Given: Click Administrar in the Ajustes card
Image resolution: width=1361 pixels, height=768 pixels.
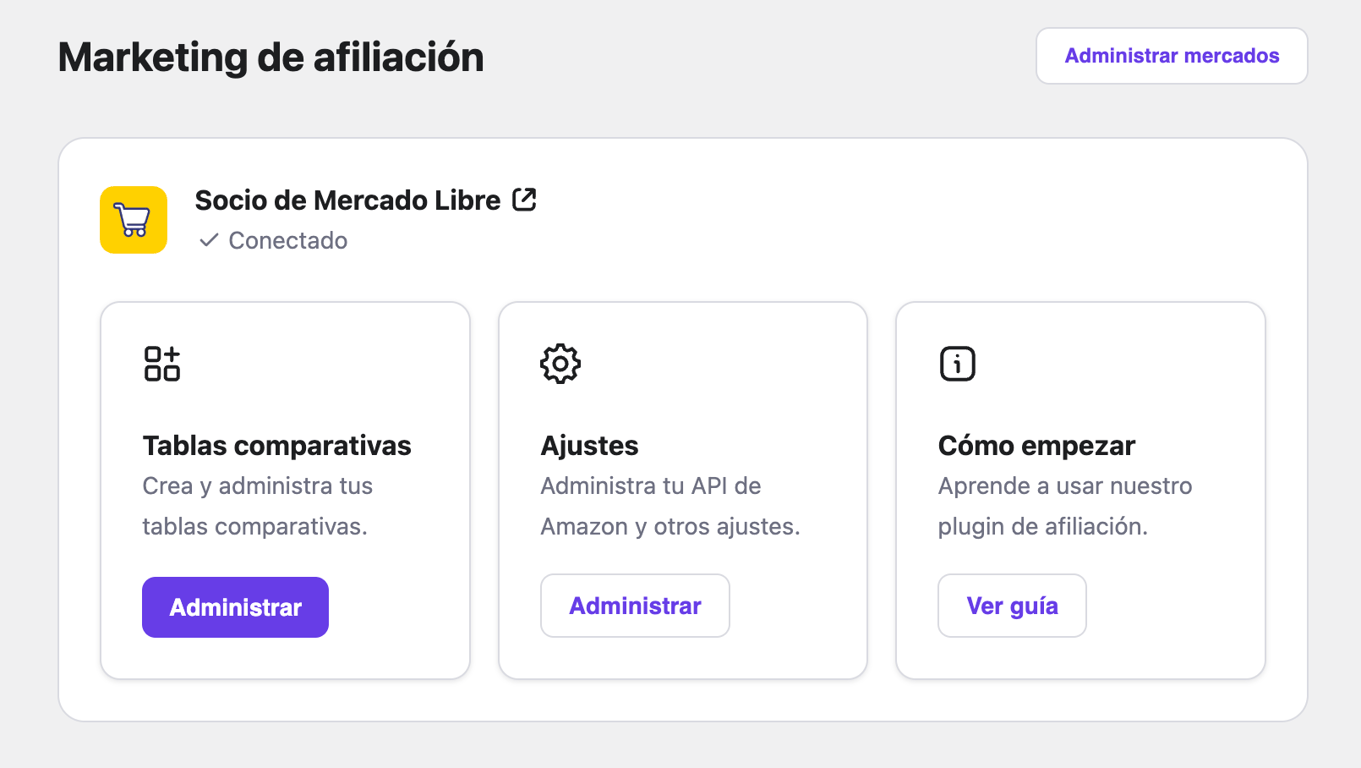Looking at the screenshot, I should tap(634, 606).
